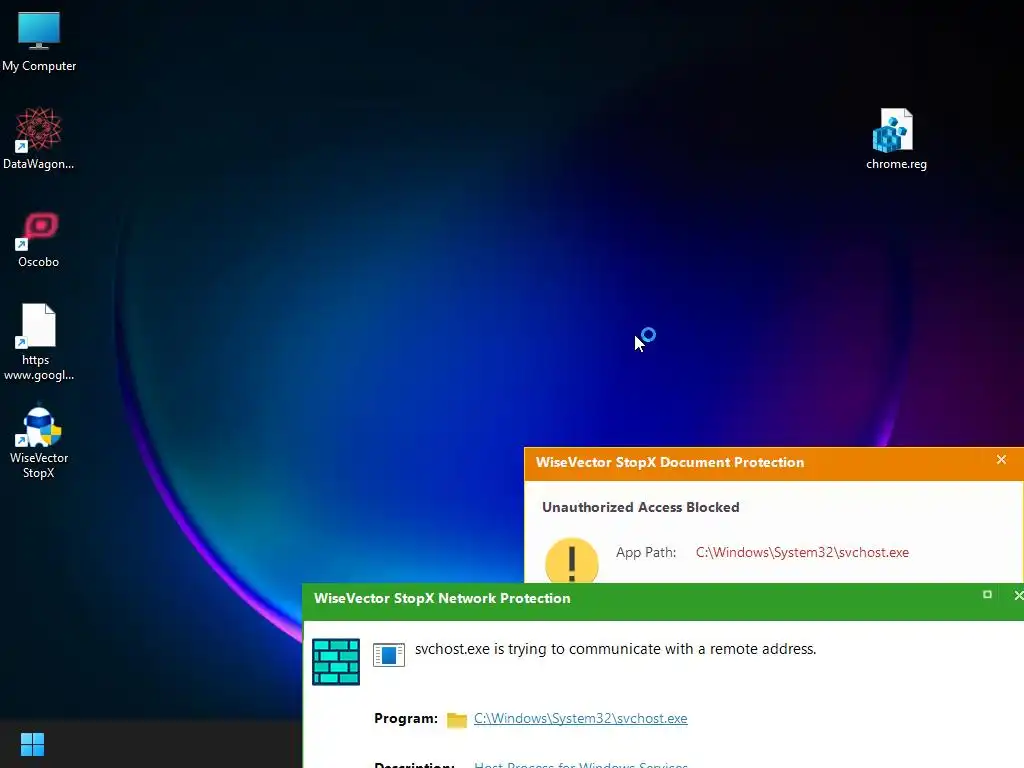Maximize the Network Protection popup
The image size is (1024, 768).
(987, 594)
